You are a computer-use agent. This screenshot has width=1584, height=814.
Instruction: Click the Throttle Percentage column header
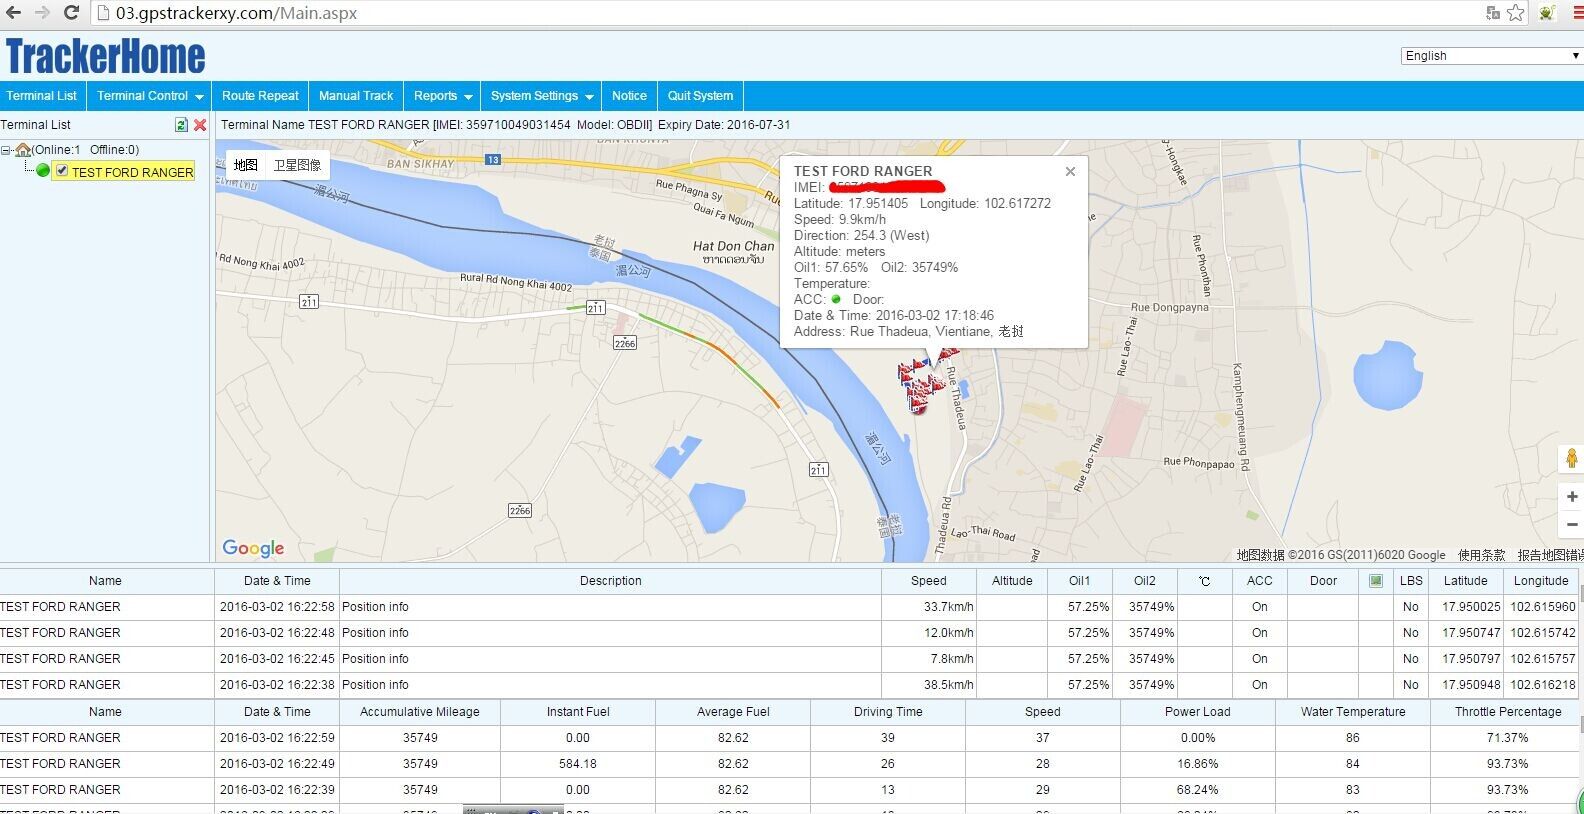coord(1508,712)
